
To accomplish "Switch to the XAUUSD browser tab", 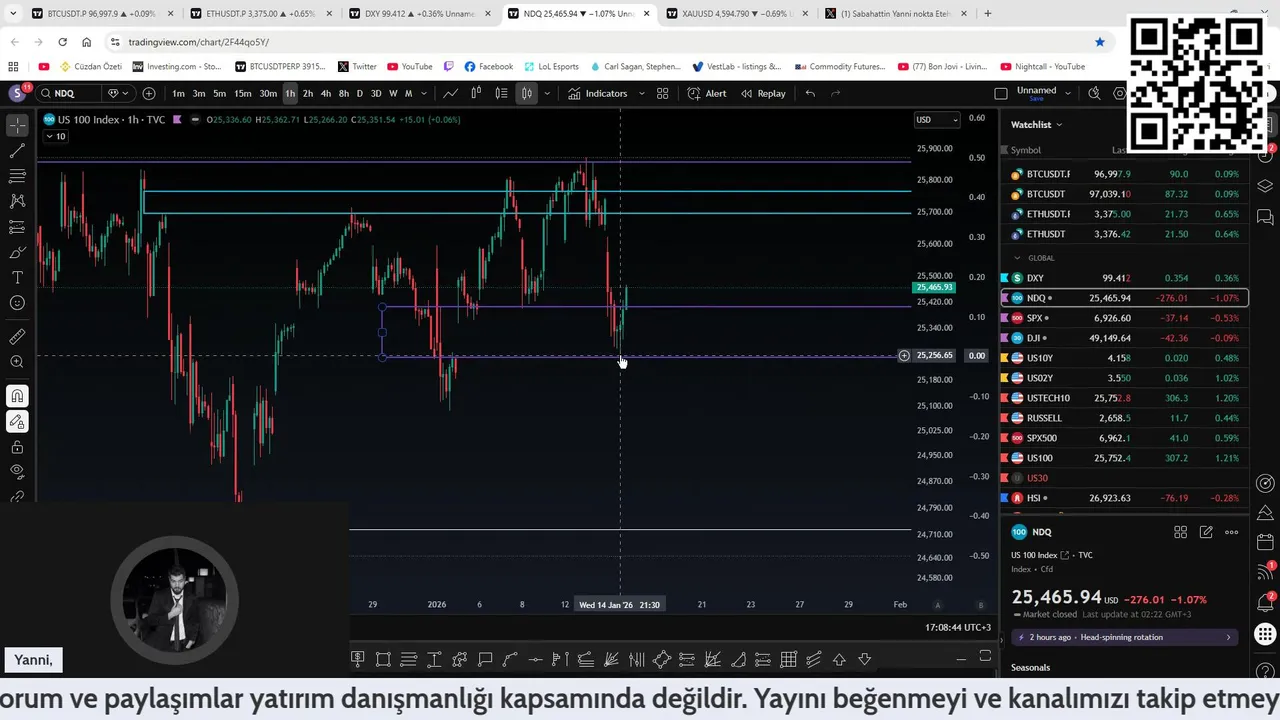I will [x=737, y=14].
